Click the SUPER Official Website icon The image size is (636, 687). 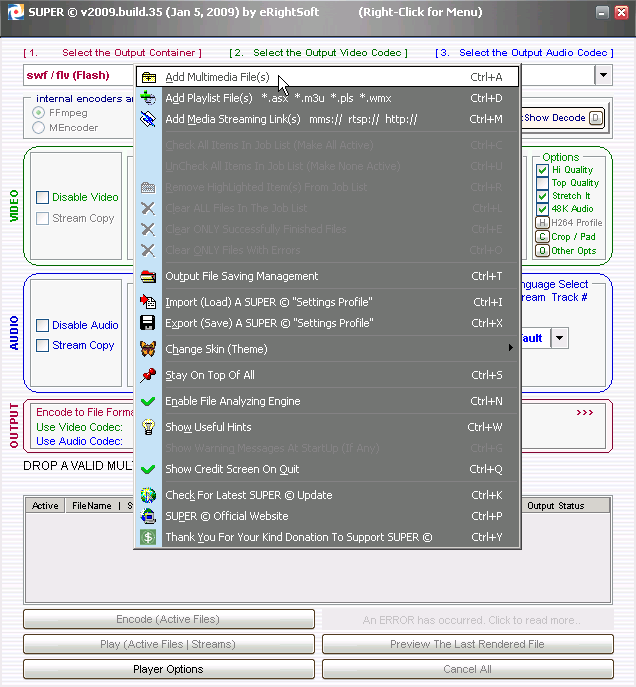pos(148,516)
